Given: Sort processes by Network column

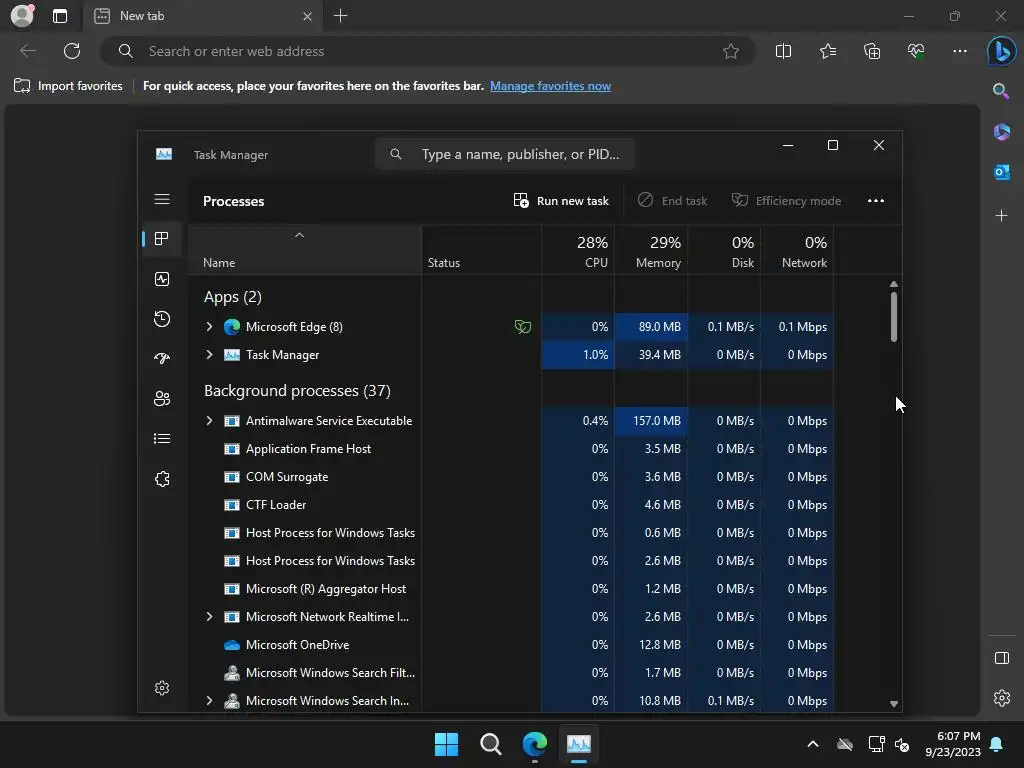Looking at the screenshot, I should (797, 250).
